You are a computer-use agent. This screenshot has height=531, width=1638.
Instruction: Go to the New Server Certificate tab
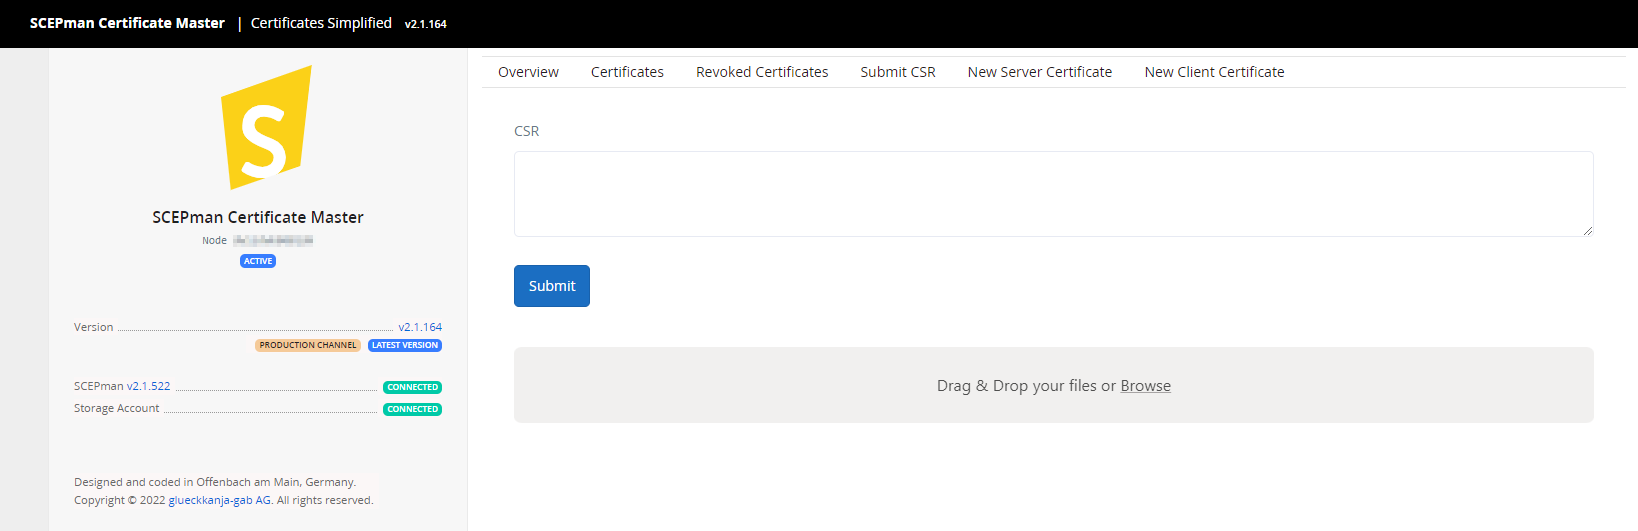coord(1040,72)
